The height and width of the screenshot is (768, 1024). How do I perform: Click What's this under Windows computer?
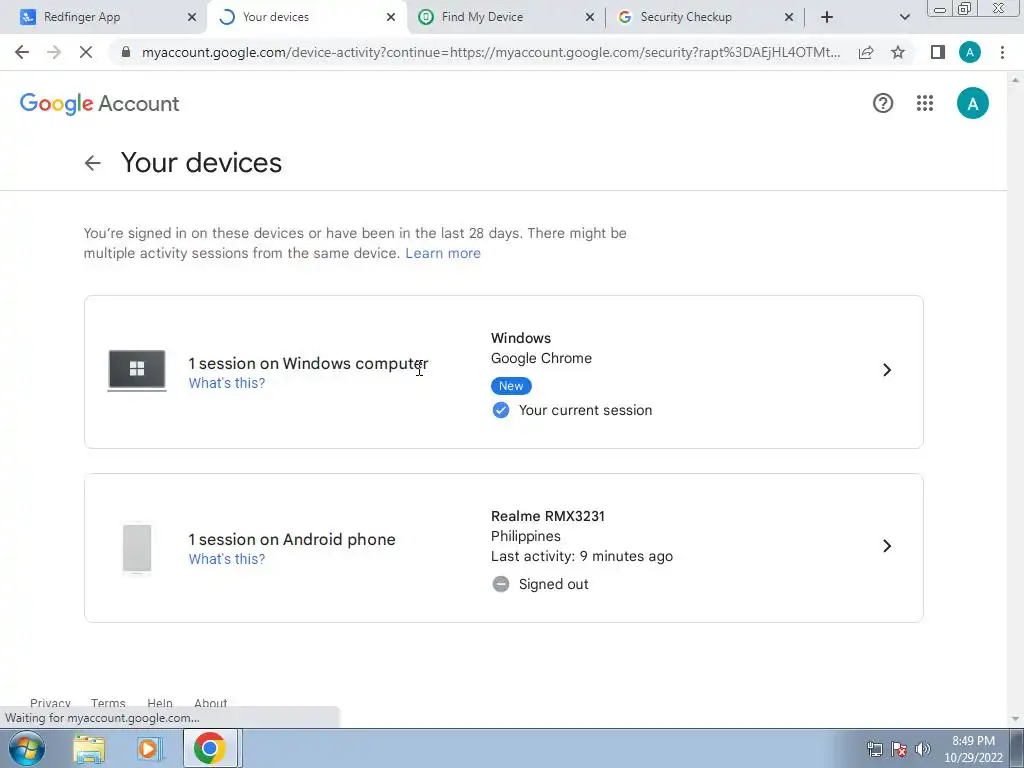point(227,383)
